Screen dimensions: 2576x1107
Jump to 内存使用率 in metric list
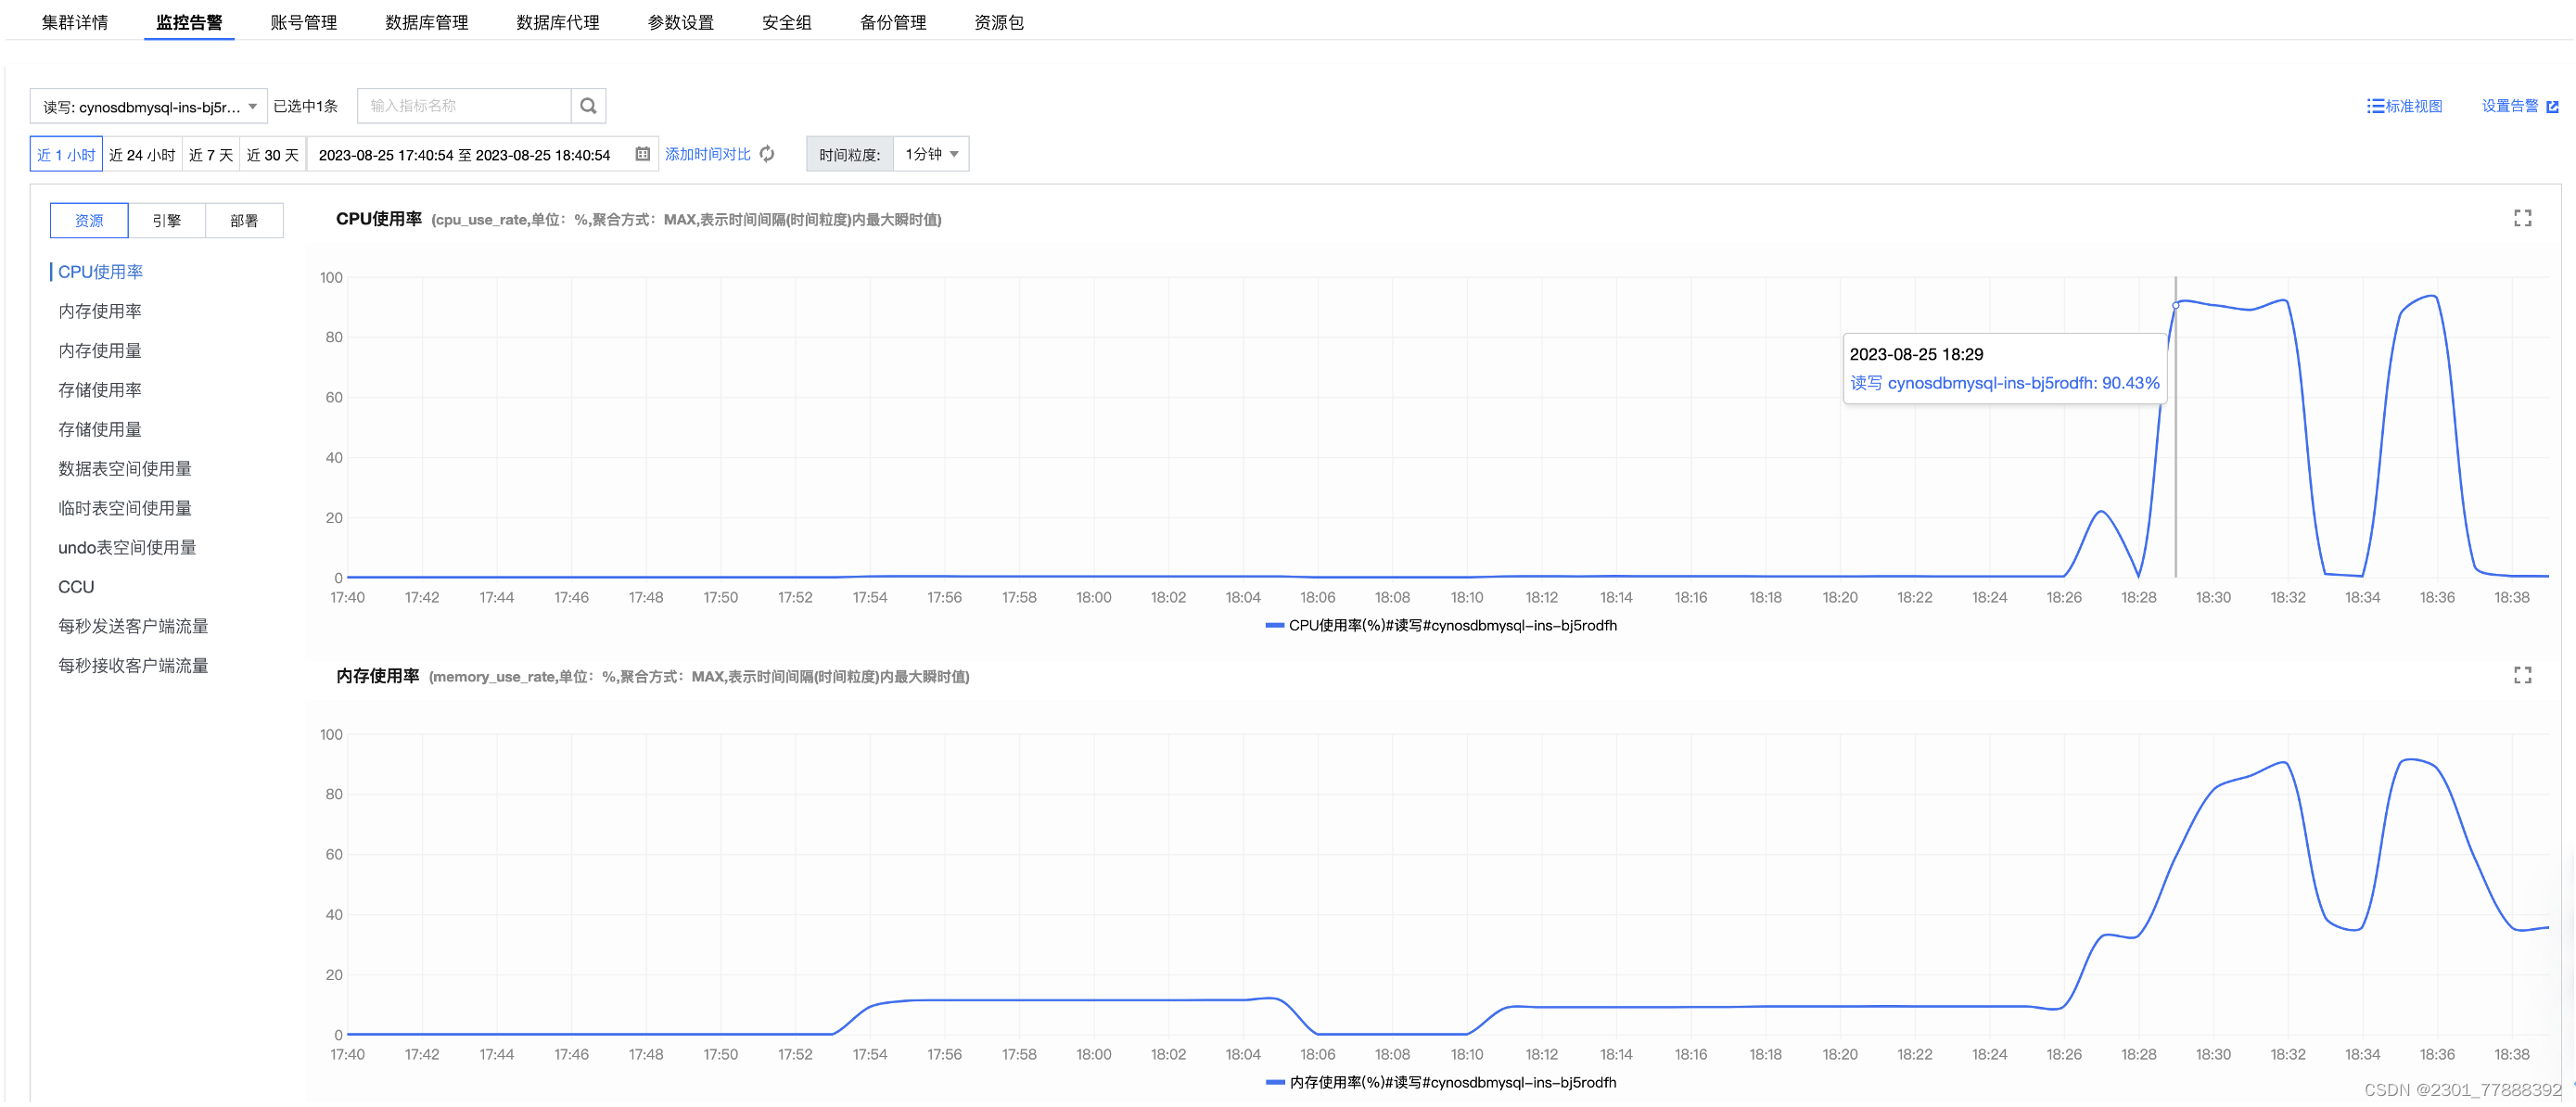click(x=100, y=311)
